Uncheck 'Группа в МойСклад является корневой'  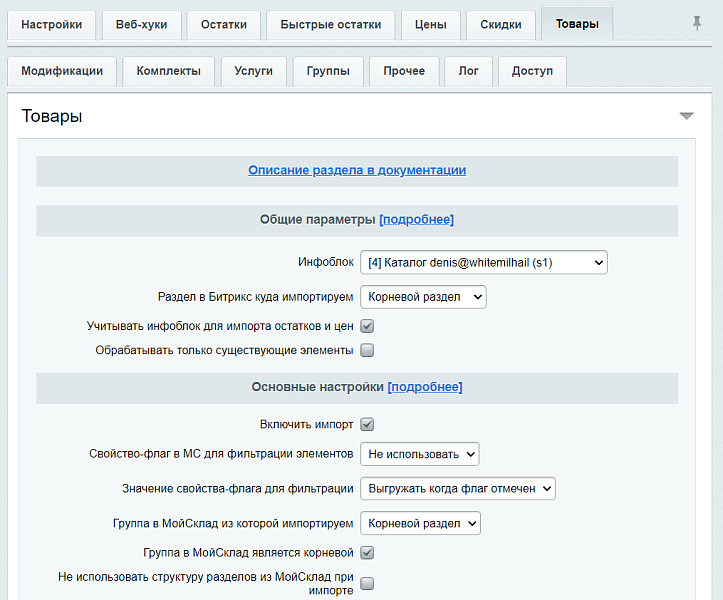367,552
